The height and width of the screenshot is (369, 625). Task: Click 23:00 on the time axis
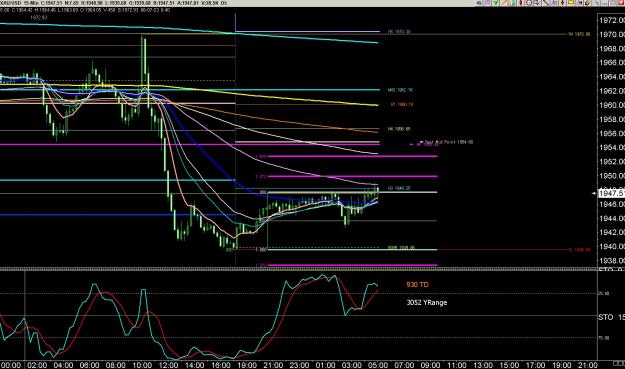pyautogui.click(x=299, y=365)
